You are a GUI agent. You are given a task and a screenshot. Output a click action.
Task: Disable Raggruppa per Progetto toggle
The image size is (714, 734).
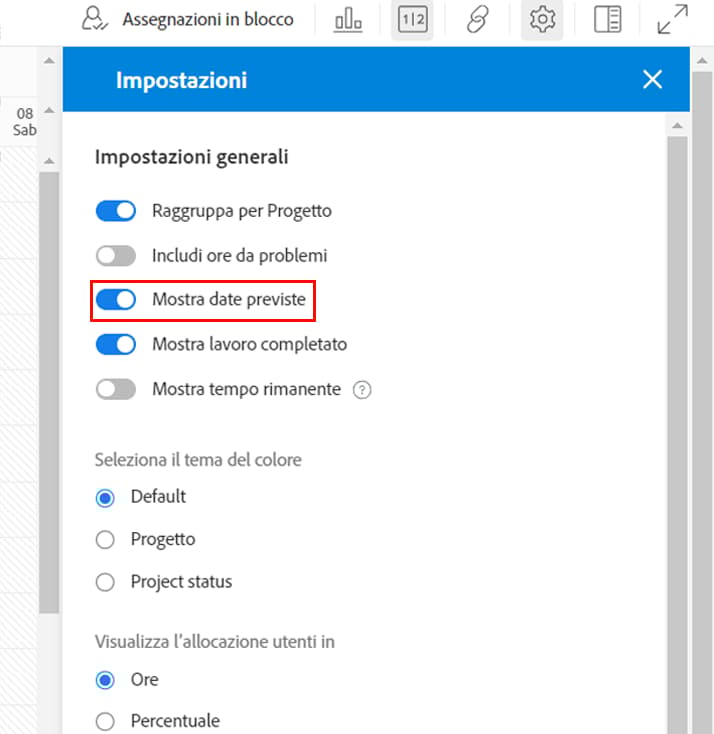116,211
